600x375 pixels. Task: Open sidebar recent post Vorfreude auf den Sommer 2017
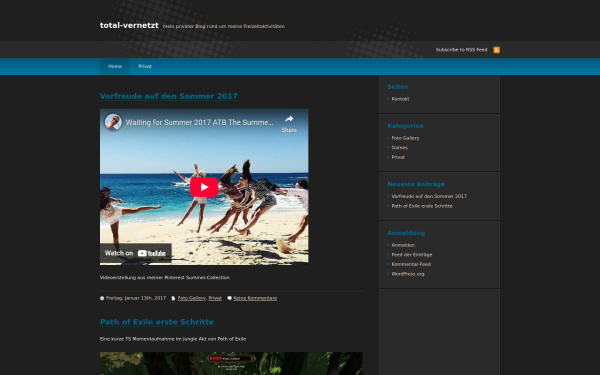click(429, 196)
